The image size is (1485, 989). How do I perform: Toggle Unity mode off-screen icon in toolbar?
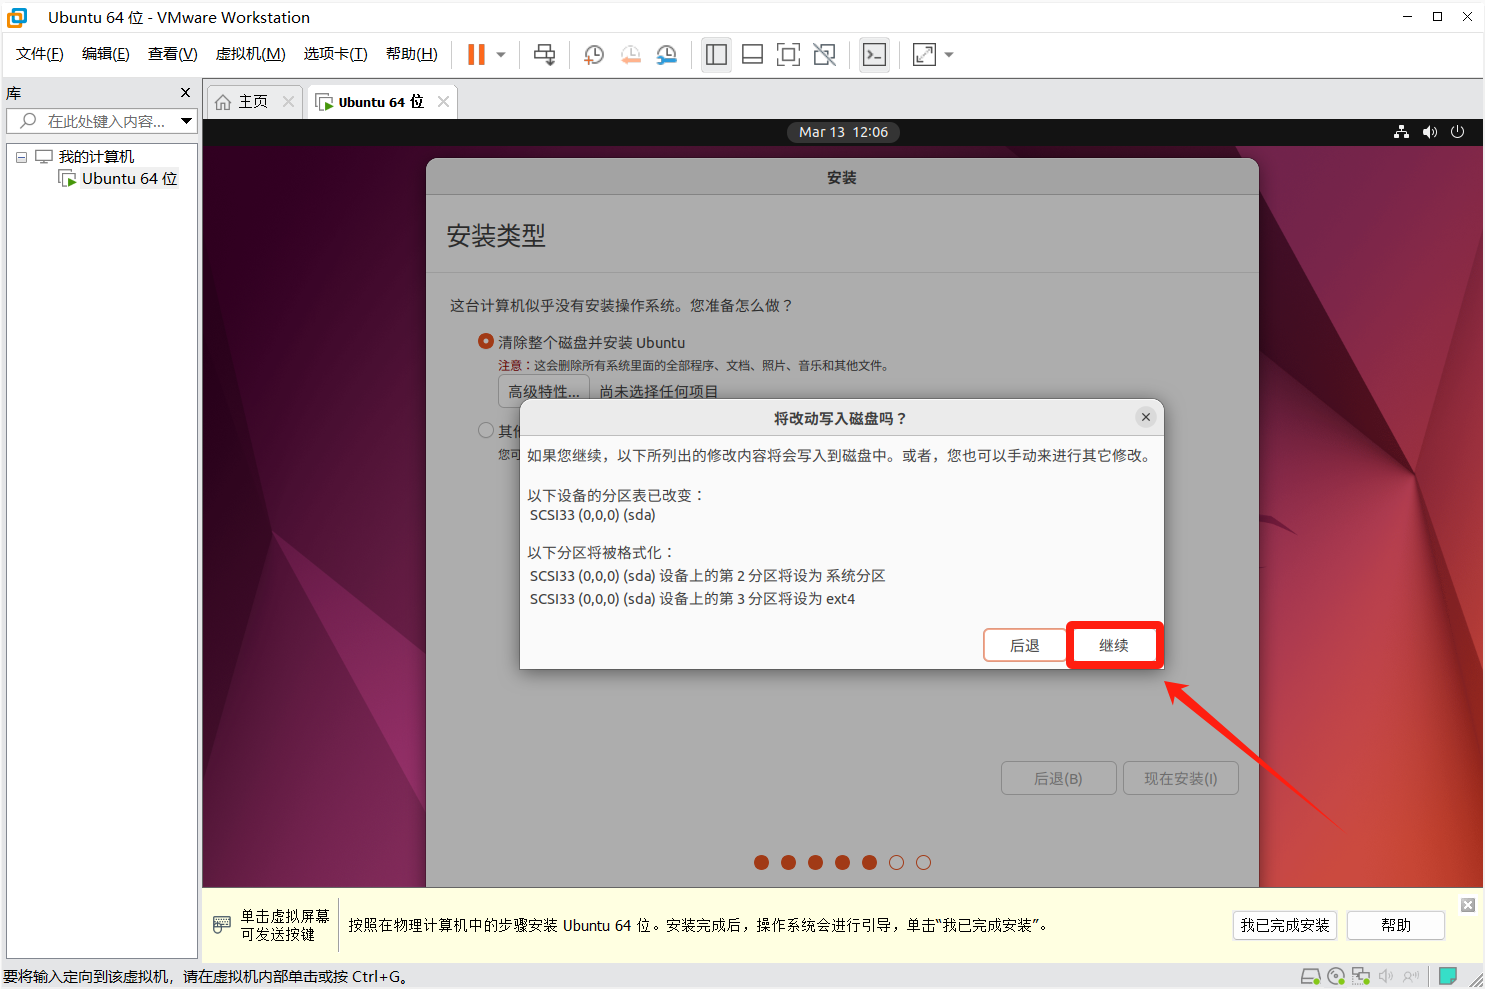824,55
